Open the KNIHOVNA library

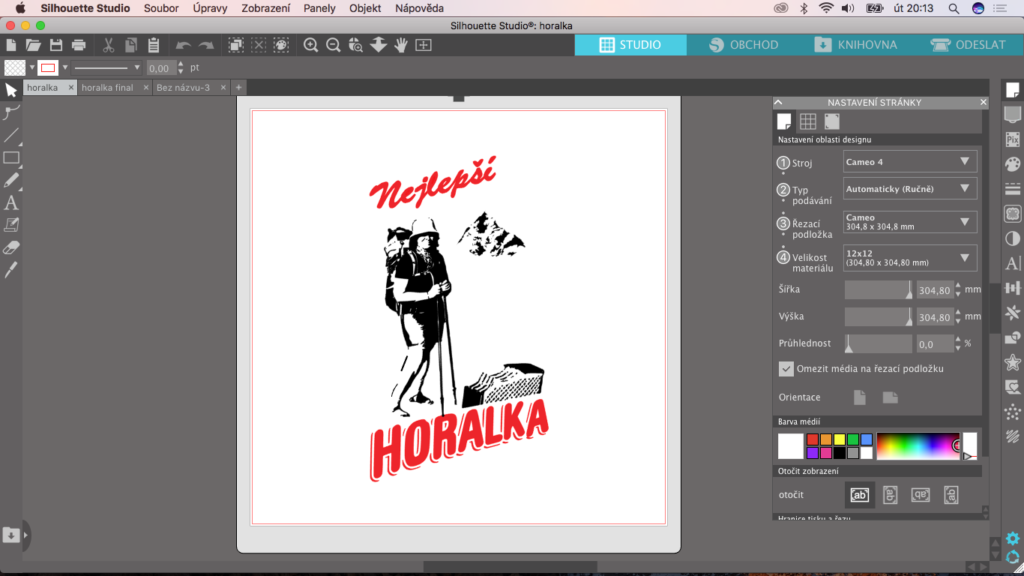[x=856, y=45]
